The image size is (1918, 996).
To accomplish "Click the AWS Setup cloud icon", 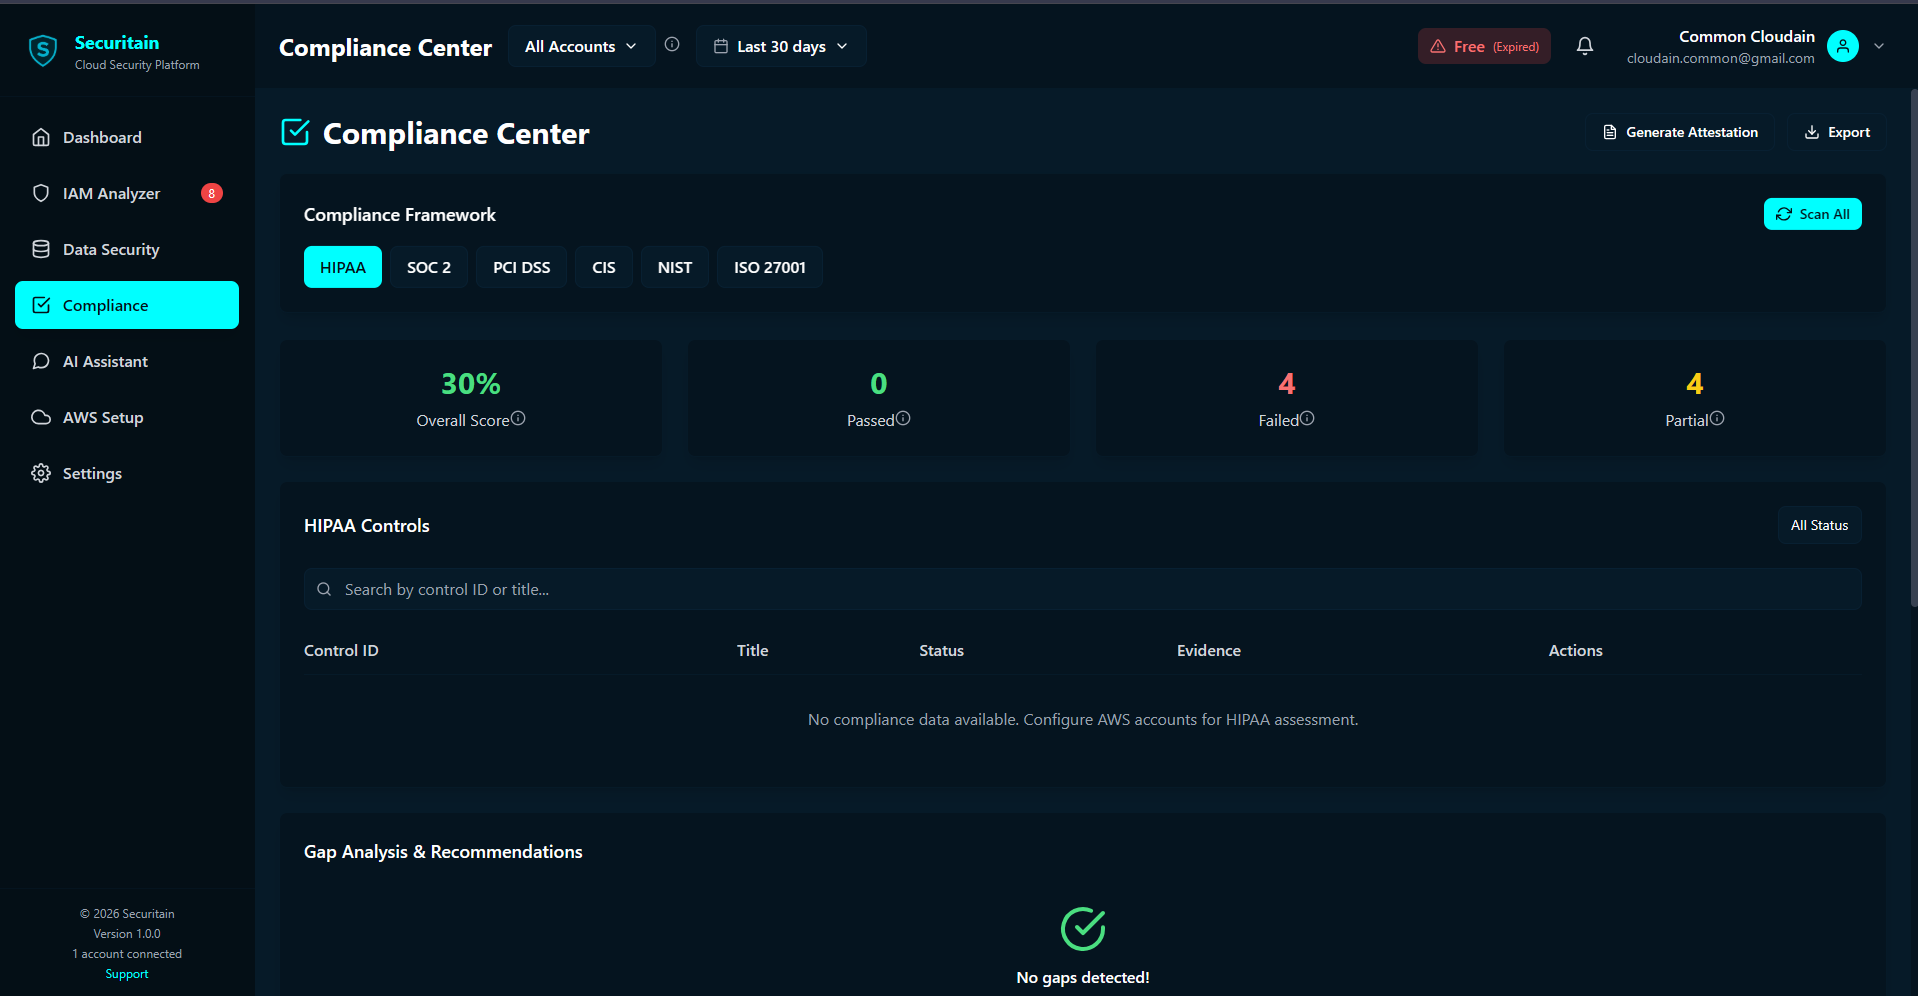I will [x=41, y=417].
